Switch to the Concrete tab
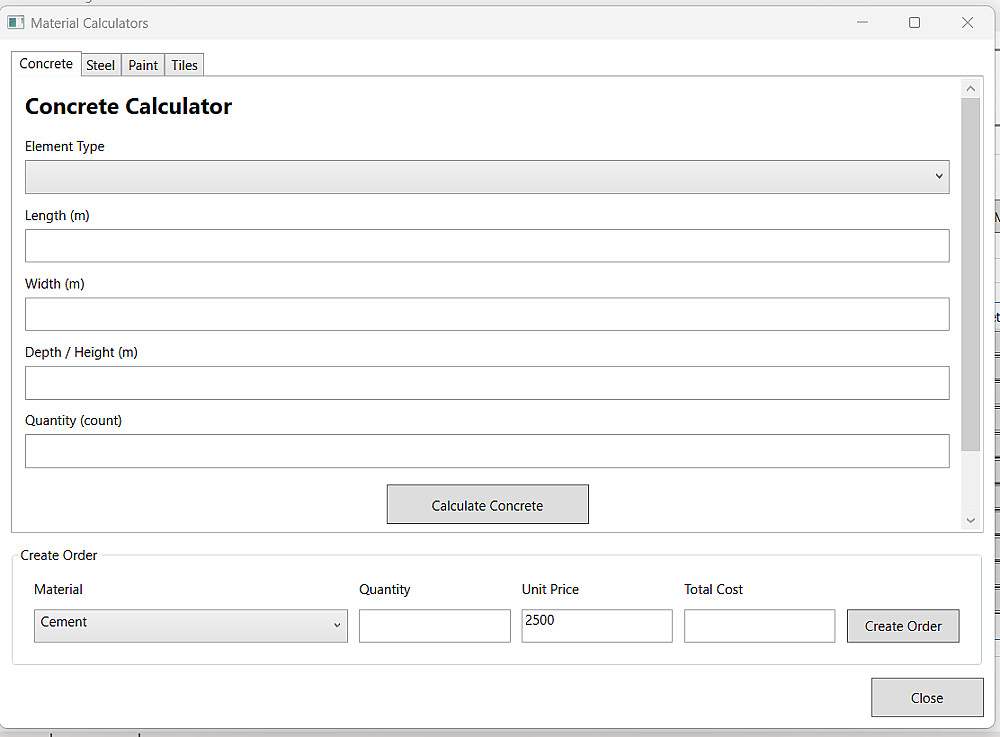 (46, 64)
